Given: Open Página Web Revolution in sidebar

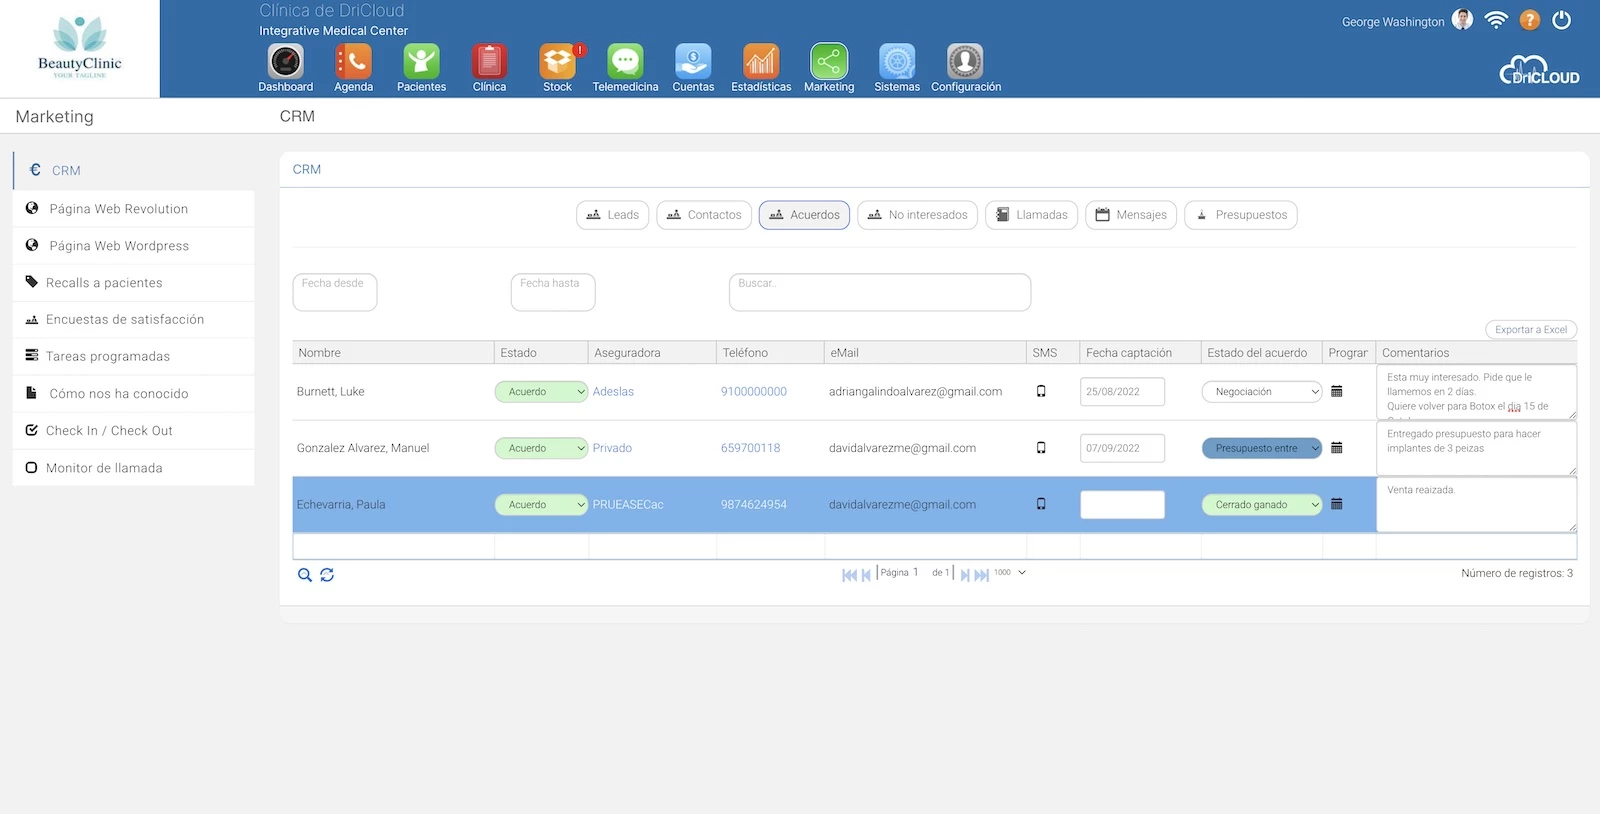Looking at the screenshot, I should click(134, 209).
